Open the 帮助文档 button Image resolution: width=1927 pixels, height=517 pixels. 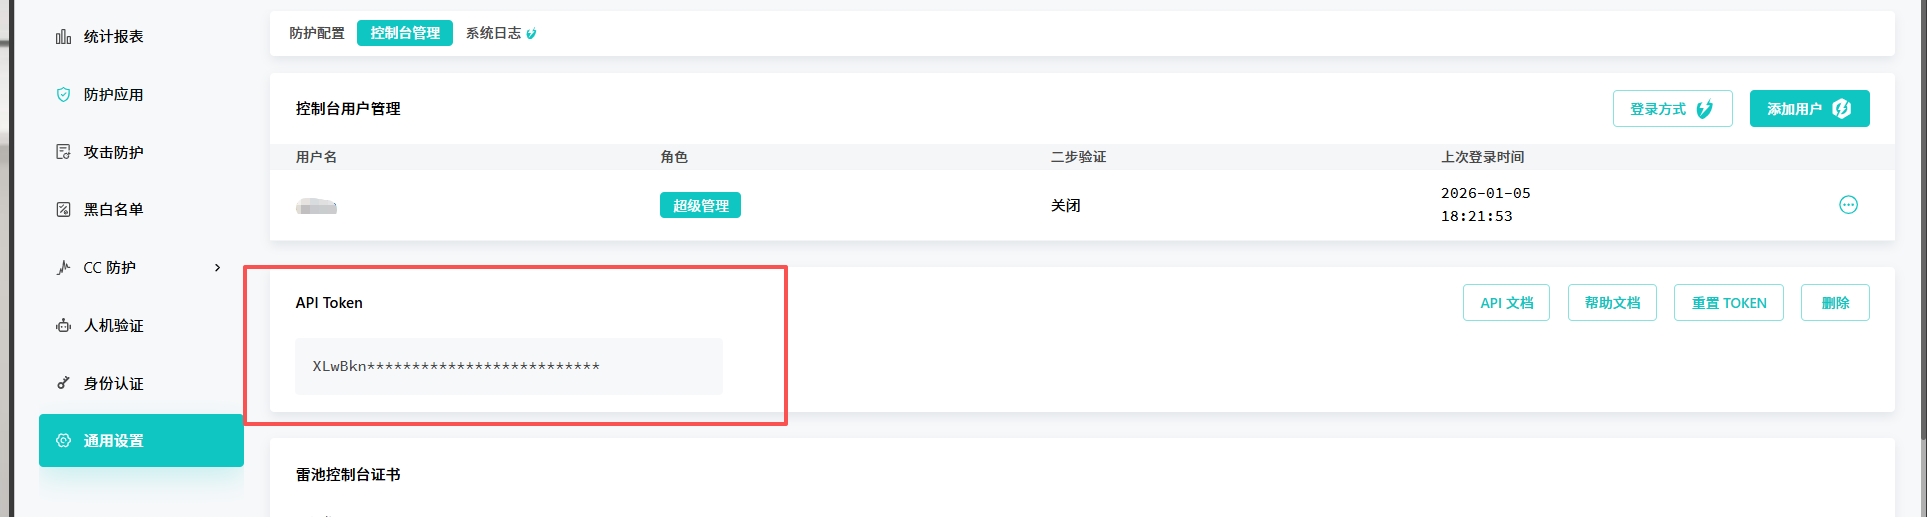(x=1612, y=303)
